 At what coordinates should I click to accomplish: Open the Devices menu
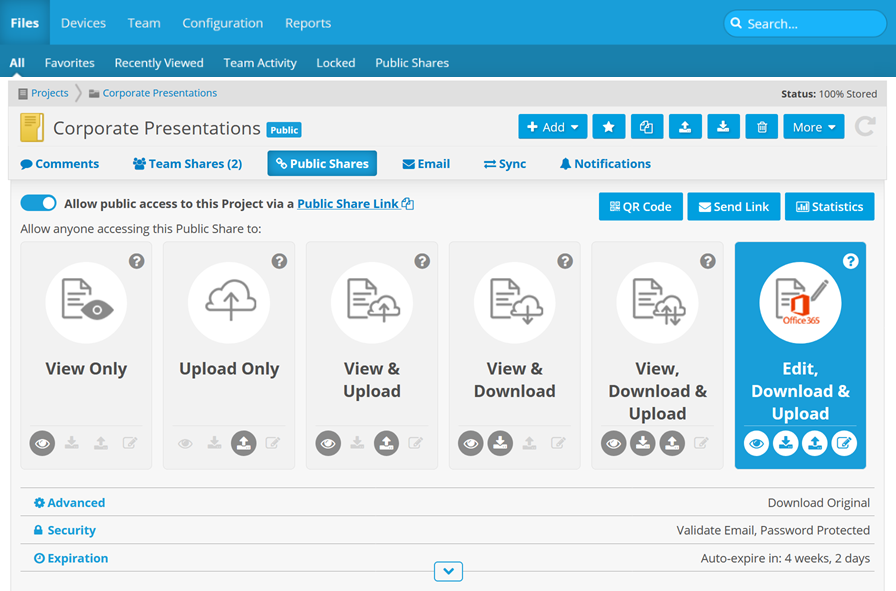[83, 23]
